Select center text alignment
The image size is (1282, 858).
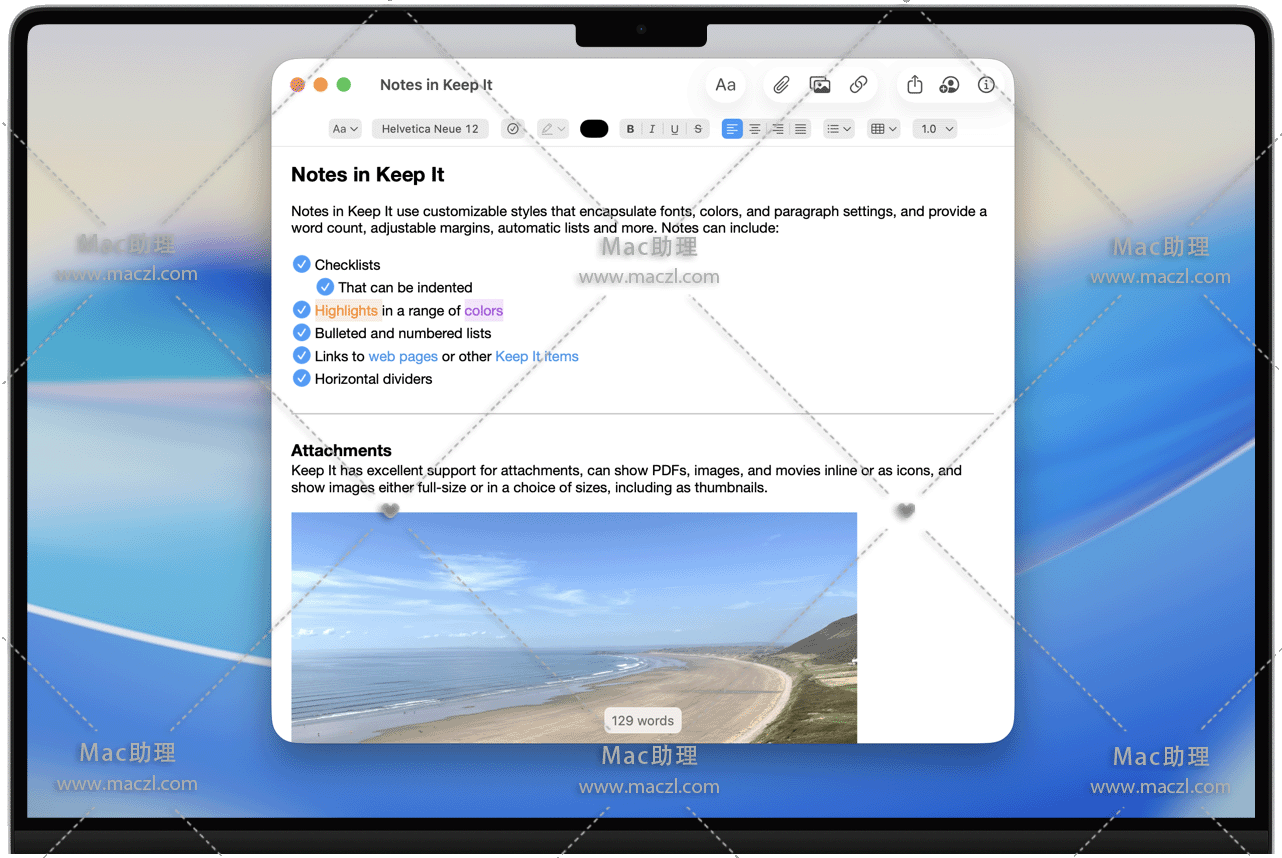pos(755,129)
